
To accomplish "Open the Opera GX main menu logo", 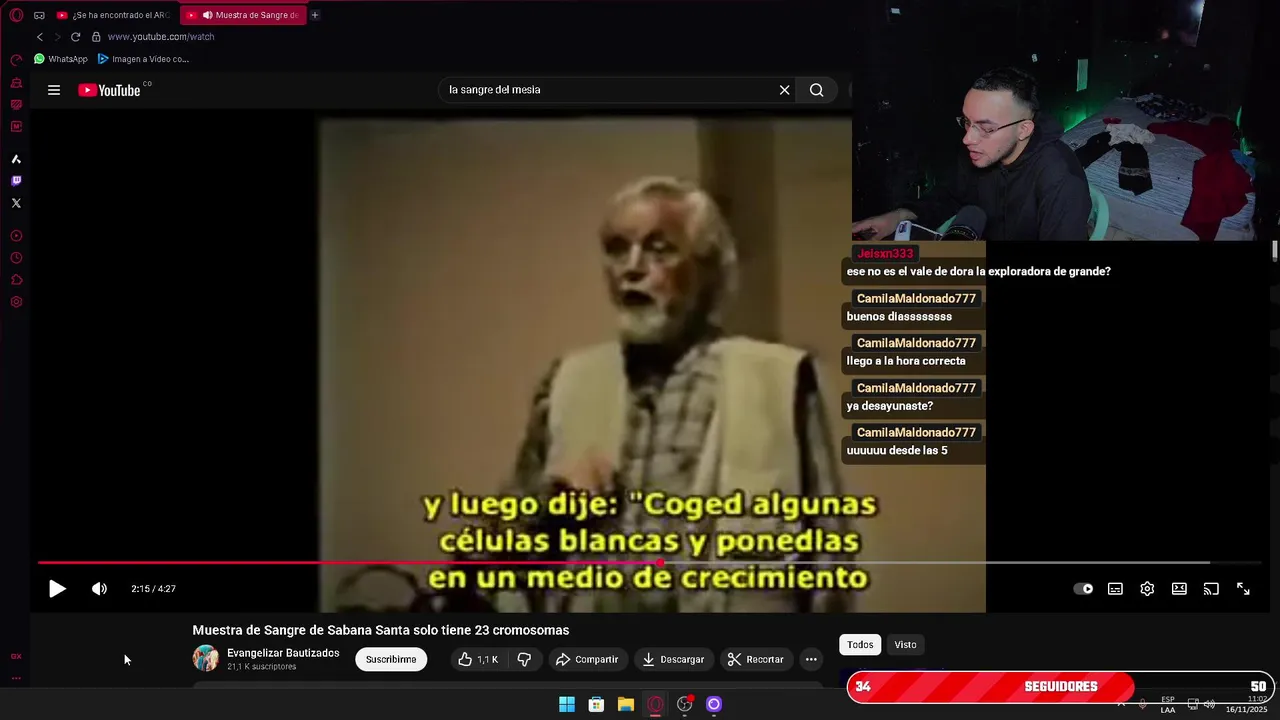I will tap(16, 15).
